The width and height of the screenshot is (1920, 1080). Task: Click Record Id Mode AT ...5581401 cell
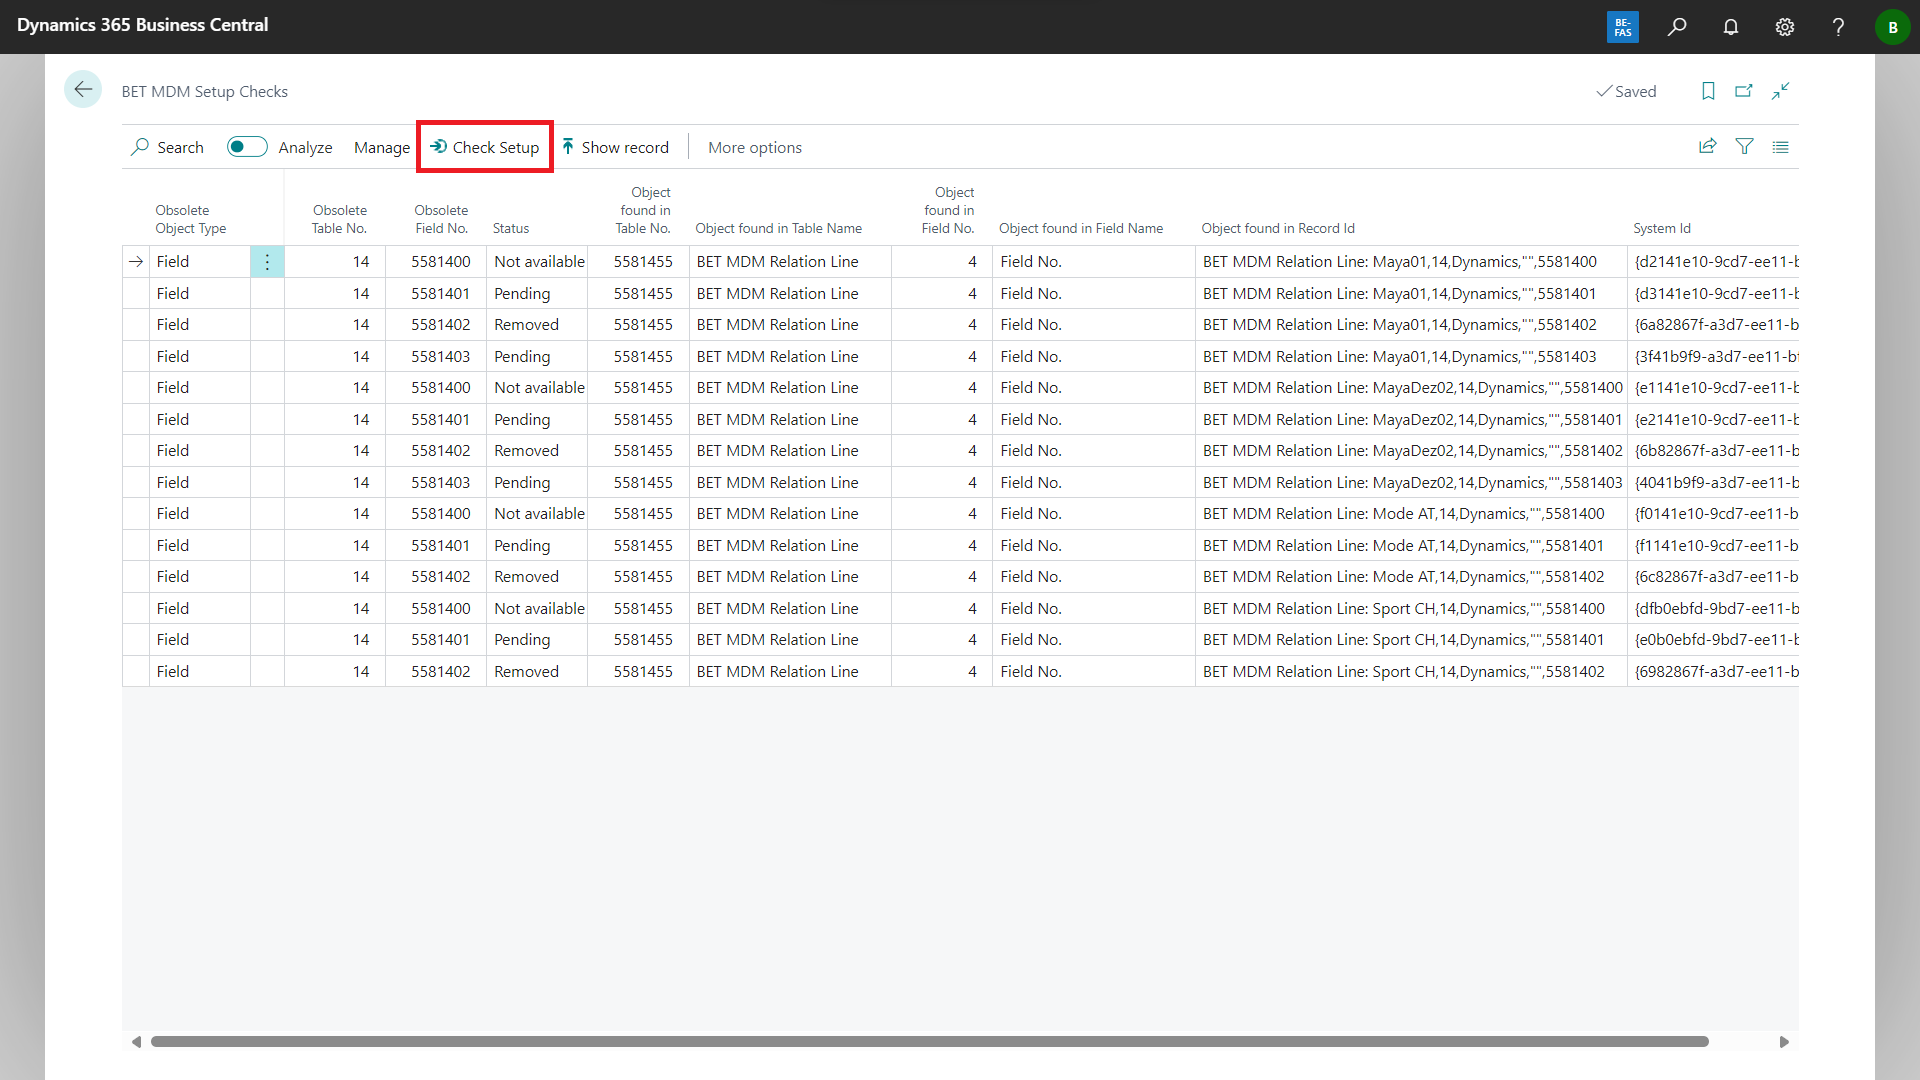1411,546
